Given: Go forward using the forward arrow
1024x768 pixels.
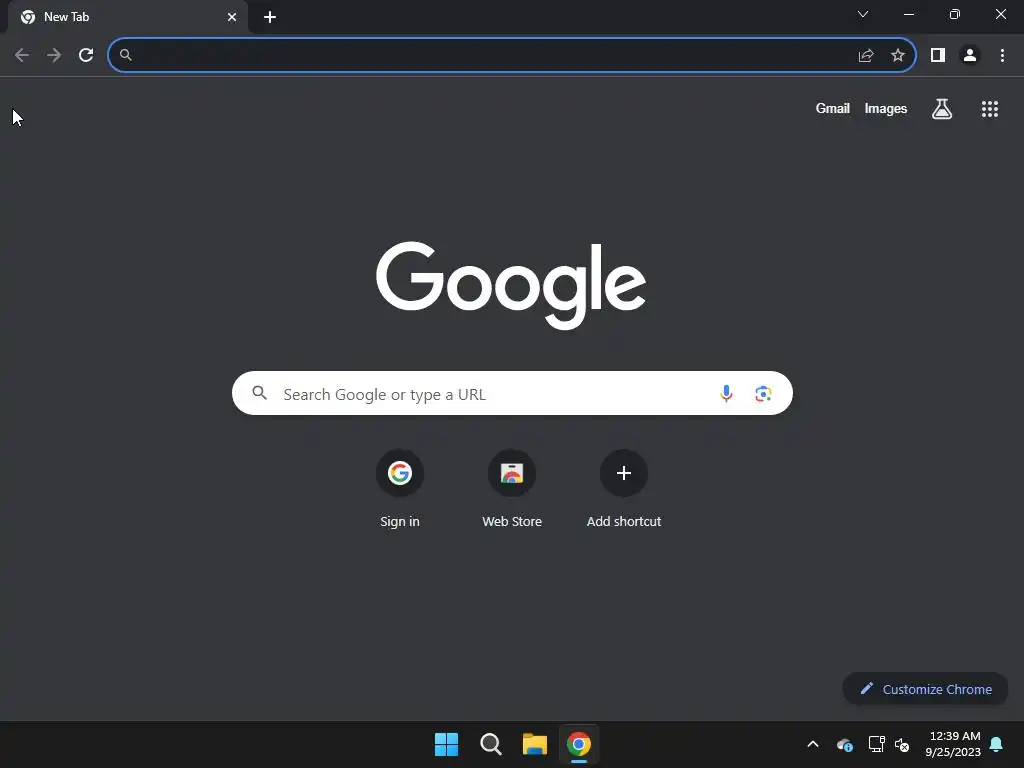Looking at the screenshot, I should (x=54, y=55).
